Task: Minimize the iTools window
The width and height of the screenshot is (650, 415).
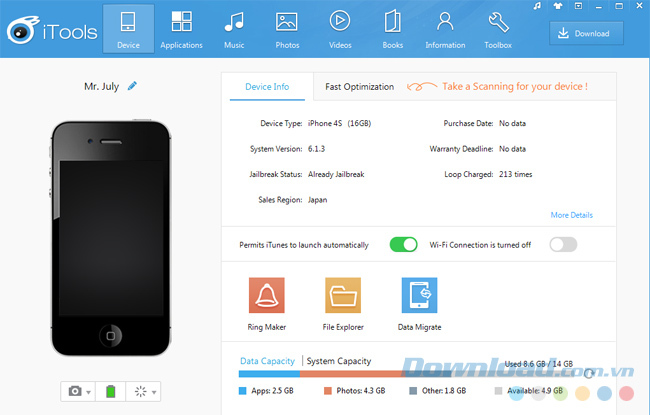Action: pyautogui.click(x=598, y=6)
